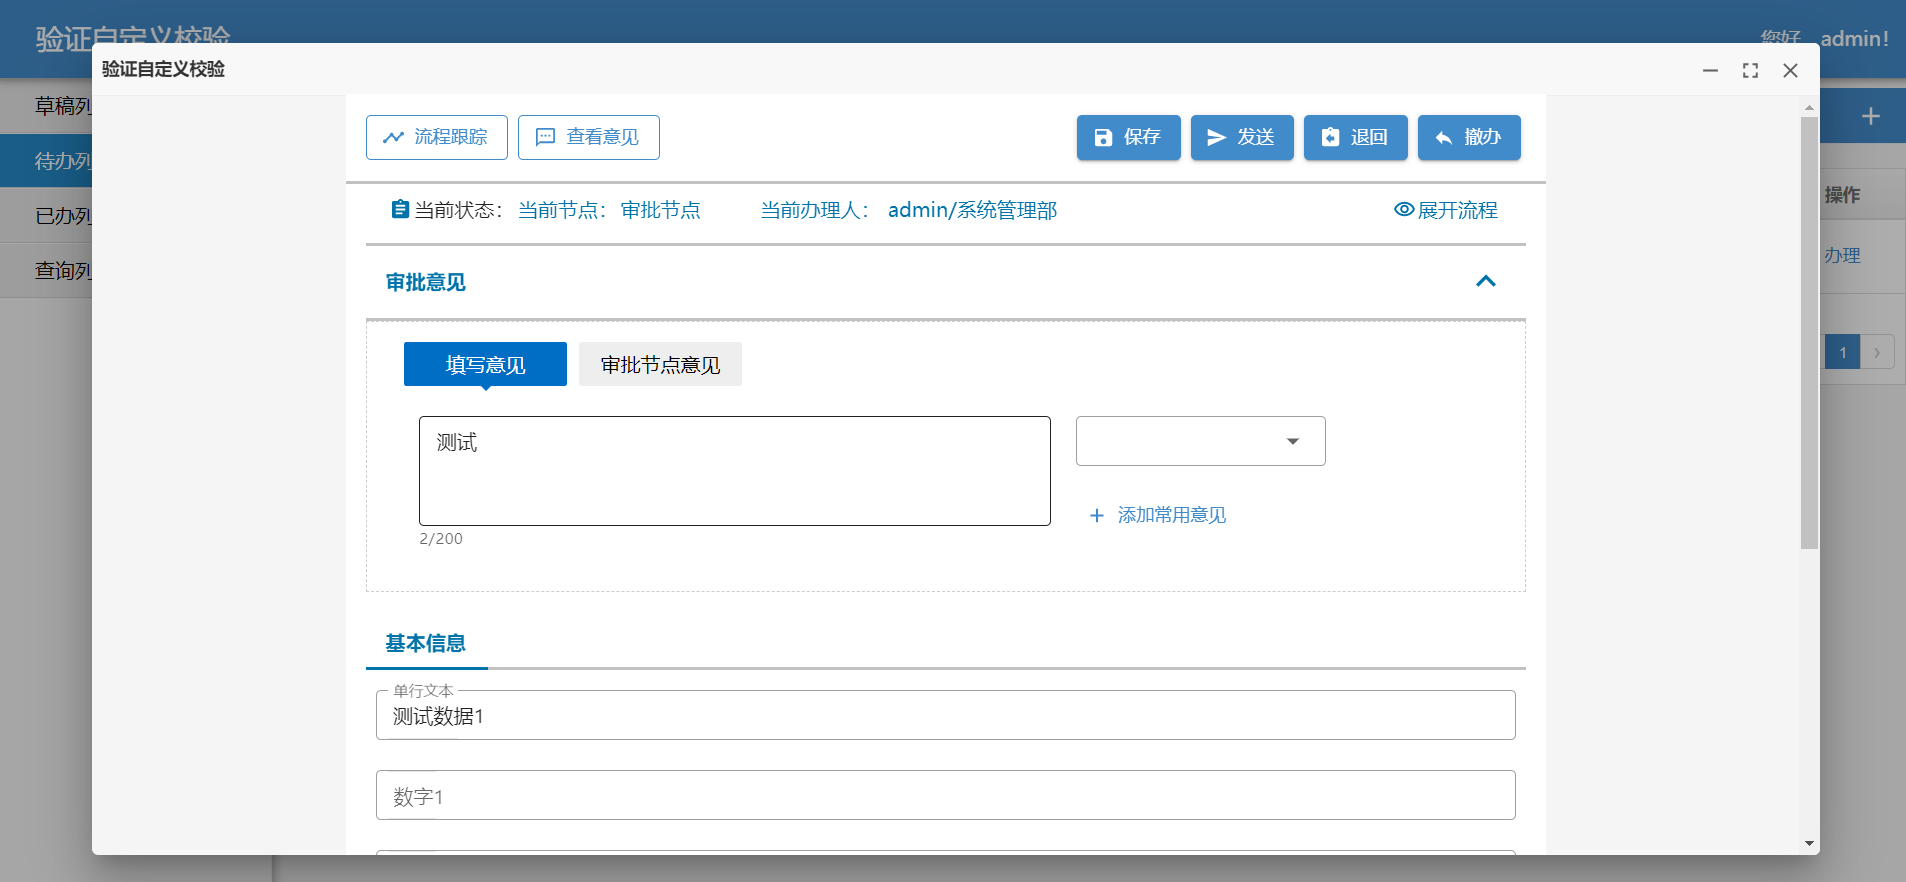The height and width of the screenshot is (882, 1906).
Task: Click the 单行文本 field with 测试数据1
Action: point(946,715)
